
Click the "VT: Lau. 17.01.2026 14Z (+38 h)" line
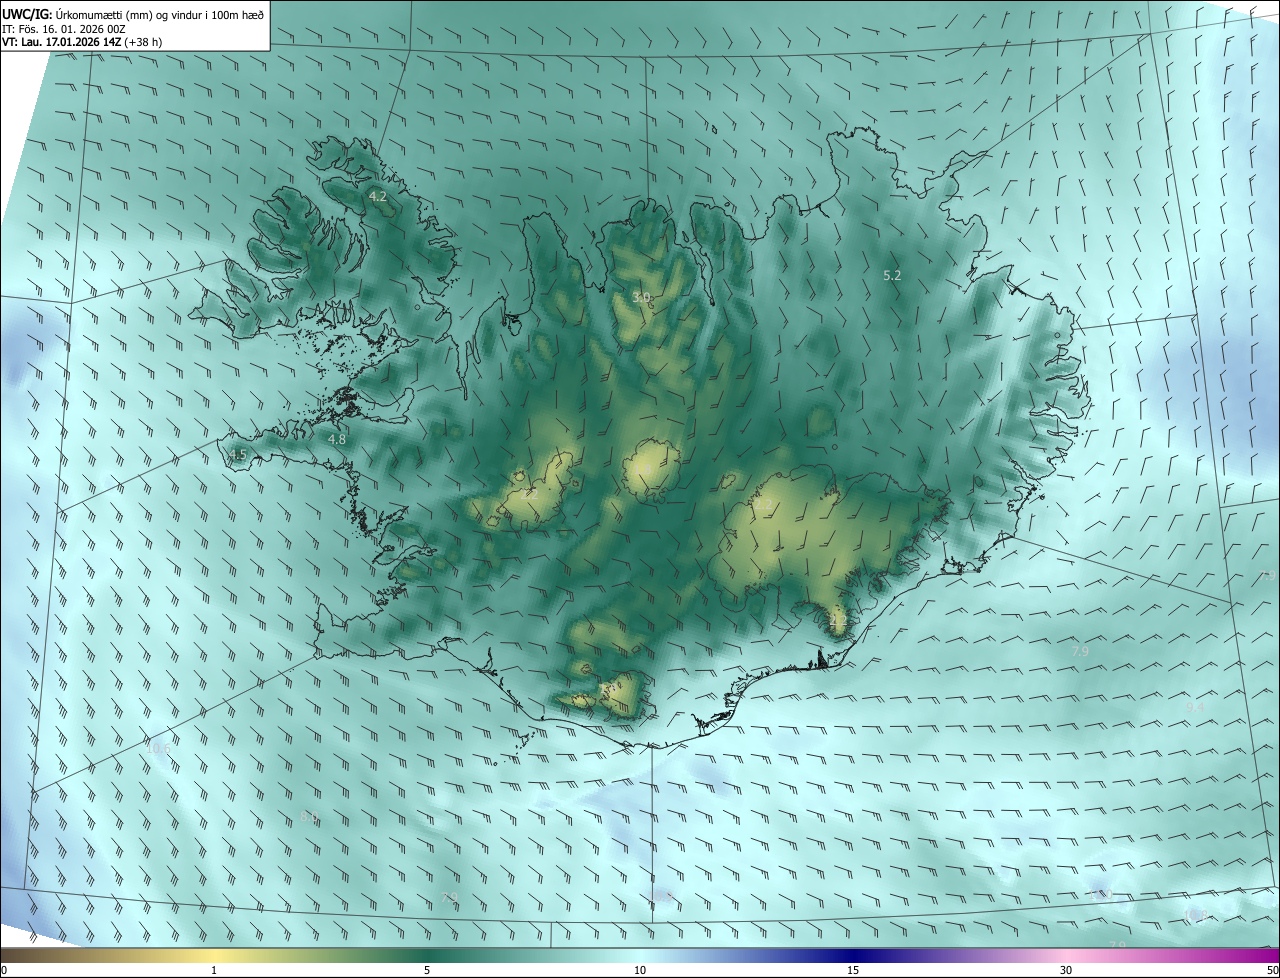click(x=82, y=42)
